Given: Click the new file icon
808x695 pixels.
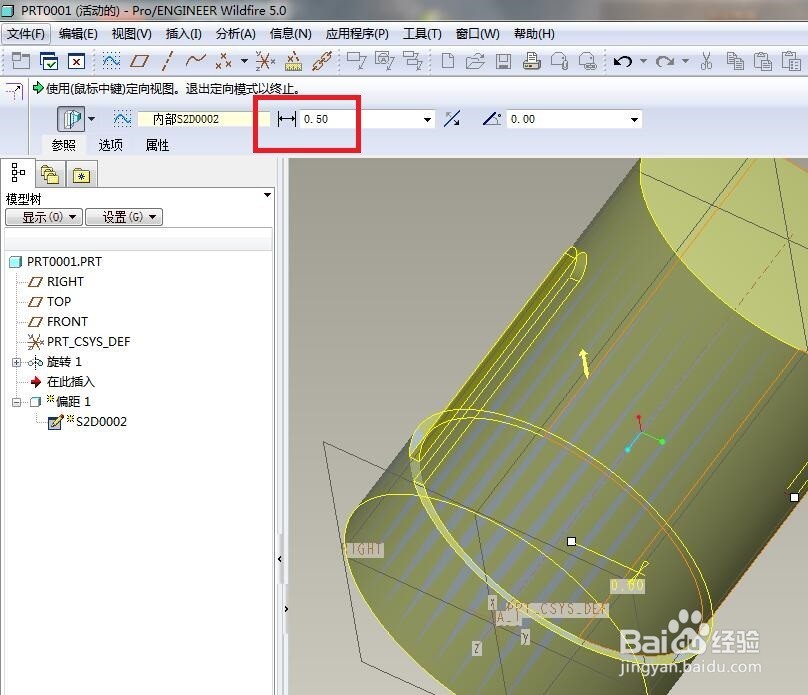Looking at the screenshot, I should pos(448,61).
